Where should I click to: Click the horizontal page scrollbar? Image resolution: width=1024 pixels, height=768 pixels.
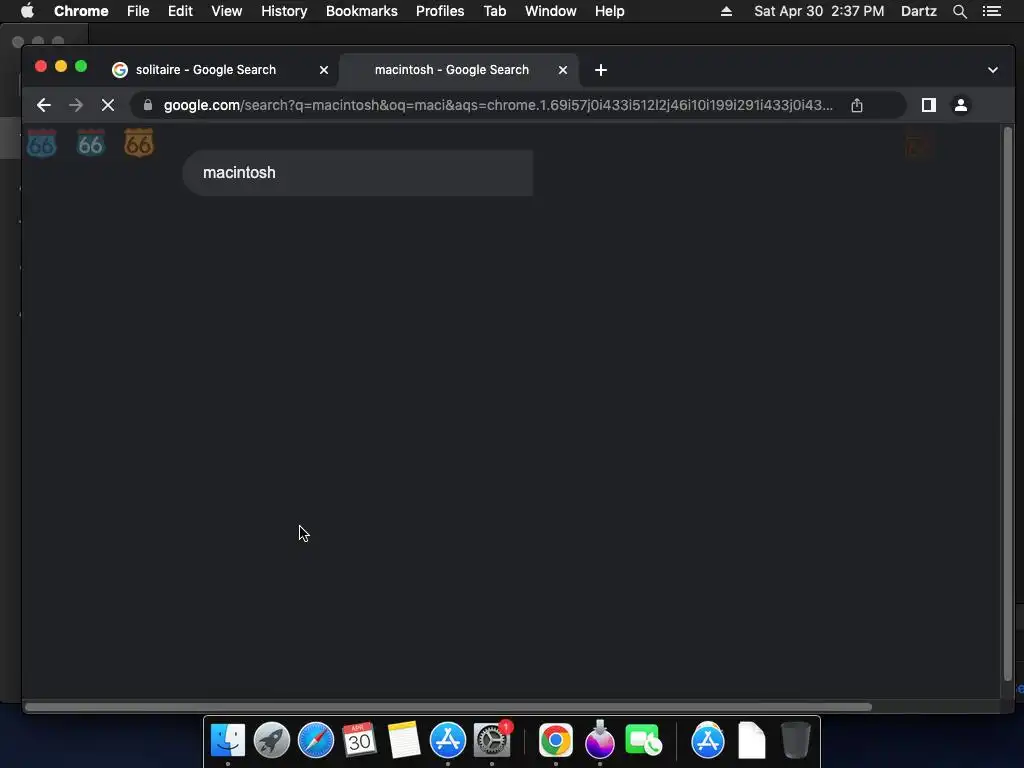(448, 707)
